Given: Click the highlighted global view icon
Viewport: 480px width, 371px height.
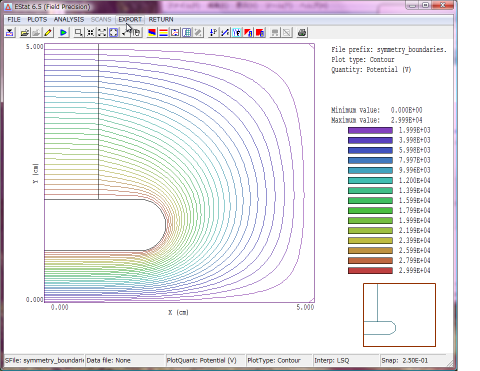Looking at the screenshot, I should 114,33.
